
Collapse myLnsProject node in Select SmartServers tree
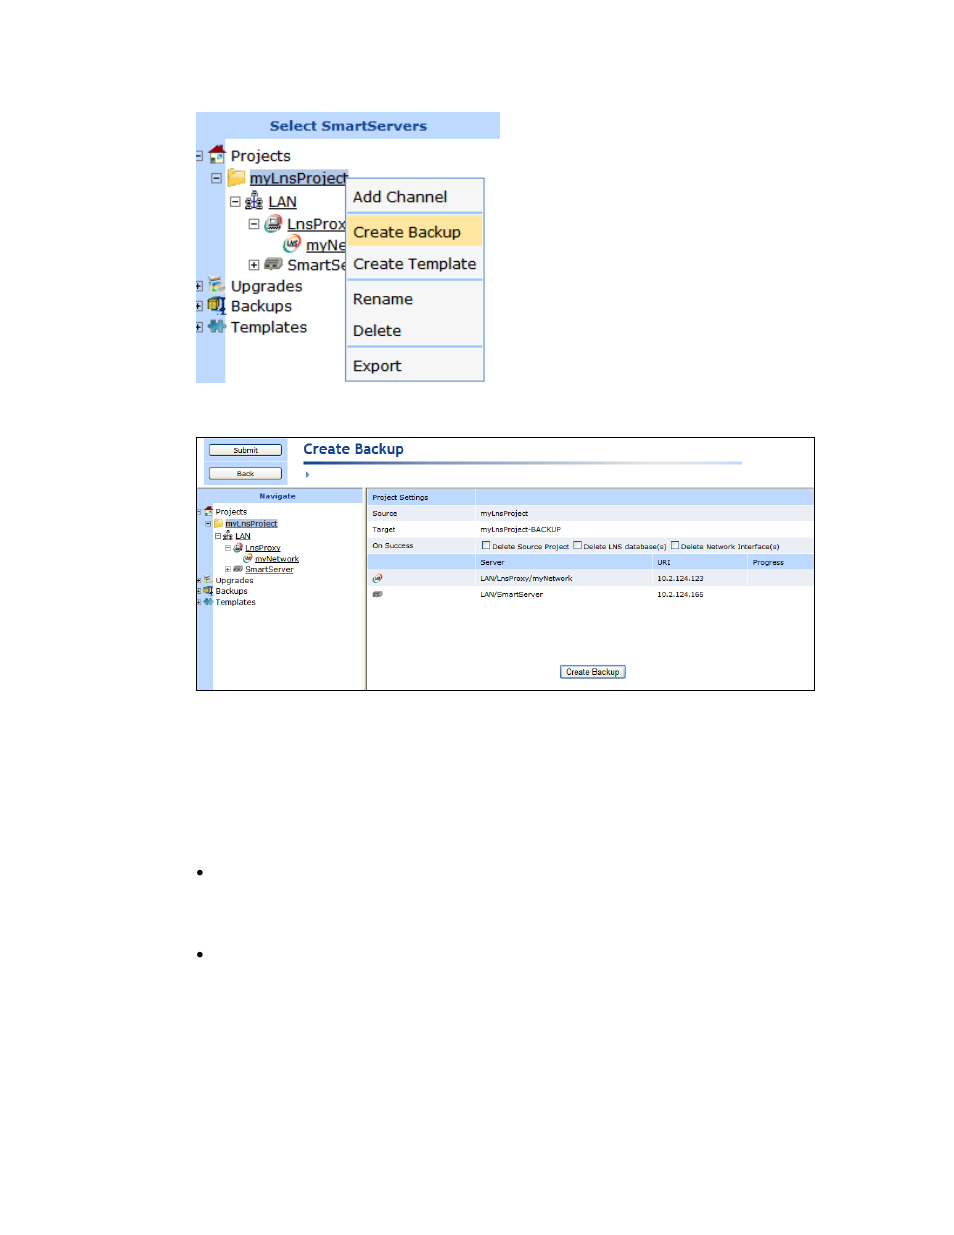pyautogui.click(x=216, y=178)
